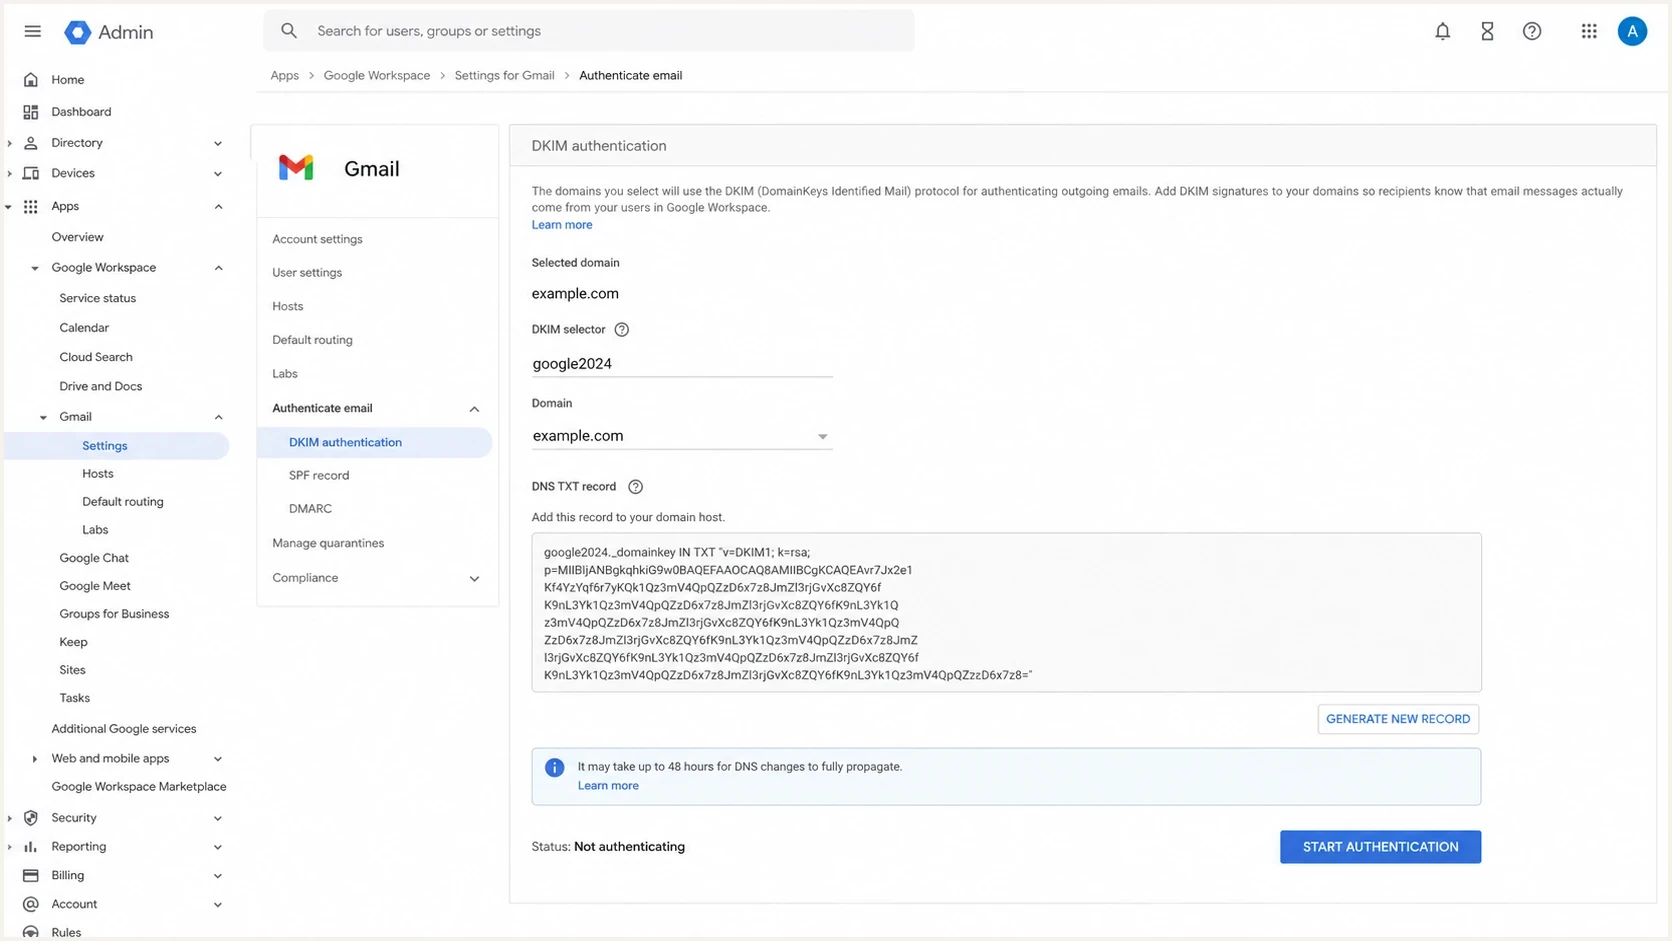This screenshot has height=941, width=1672.
Task: Click the Gmail logo icon
Action: coord(296,168)
